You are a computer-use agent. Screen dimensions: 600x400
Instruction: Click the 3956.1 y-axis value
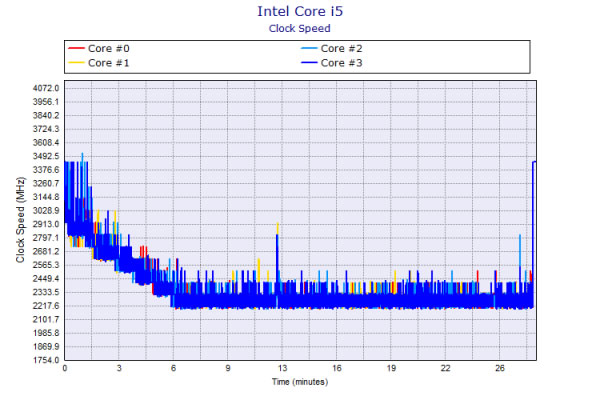coord(46,102)
